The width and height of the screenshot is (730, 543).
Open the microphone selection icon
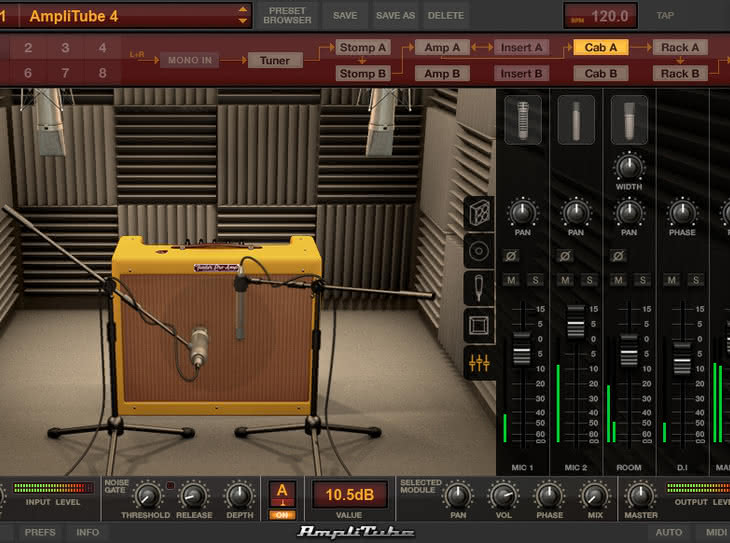pyautogui.click(x=479, y=288)
